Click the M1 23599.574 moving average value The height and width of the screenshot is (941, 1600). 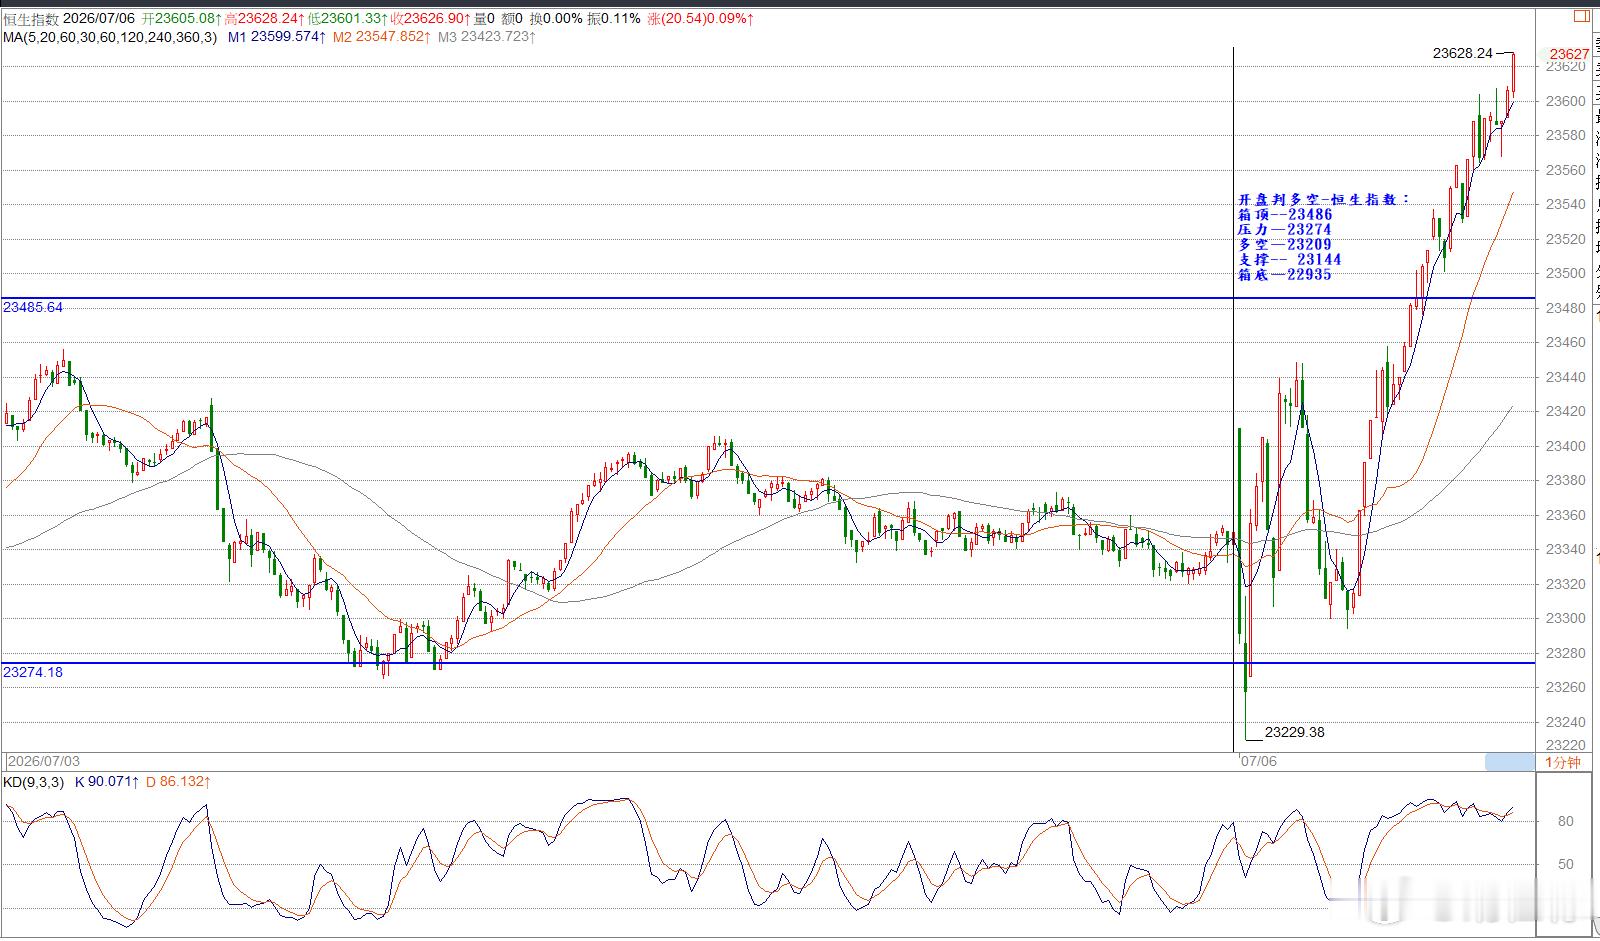coord(276,37)
